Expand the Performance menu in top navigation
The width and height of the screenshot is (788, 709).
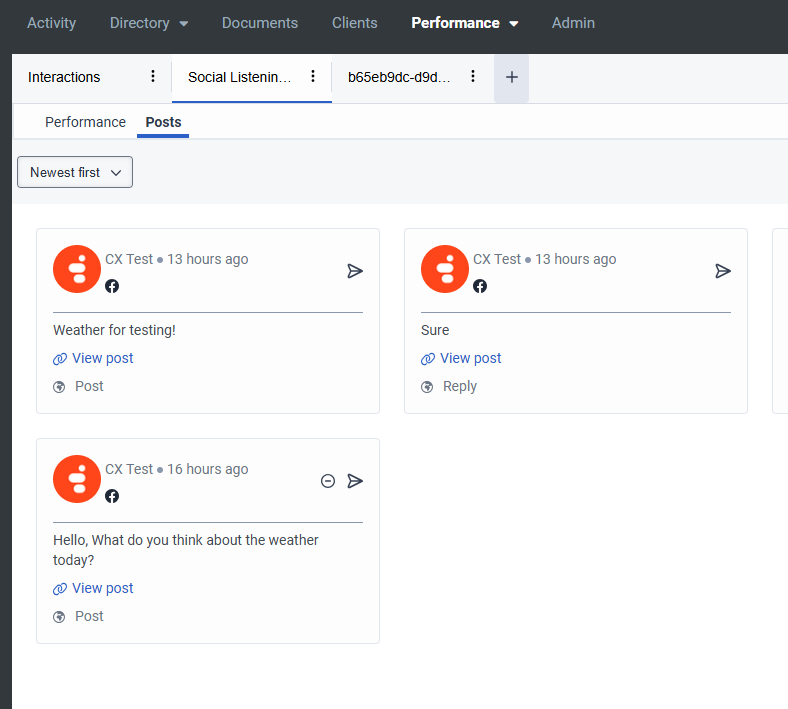tap(465, 23)
